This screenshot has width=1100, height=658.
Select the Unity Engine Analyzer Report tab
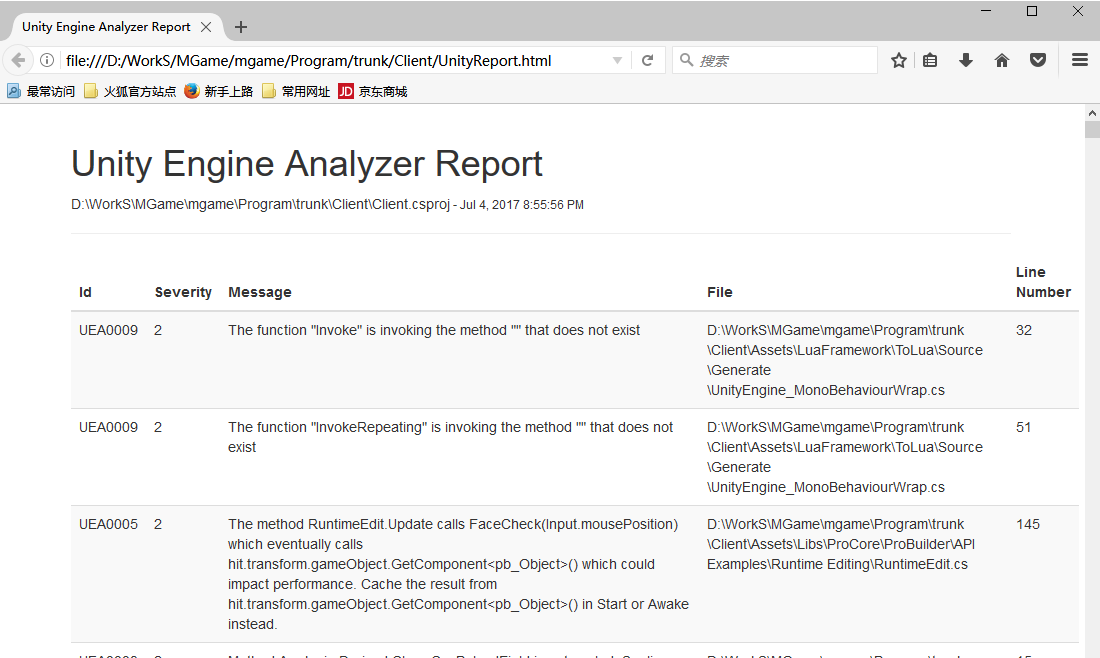click(x=118, y=27)
